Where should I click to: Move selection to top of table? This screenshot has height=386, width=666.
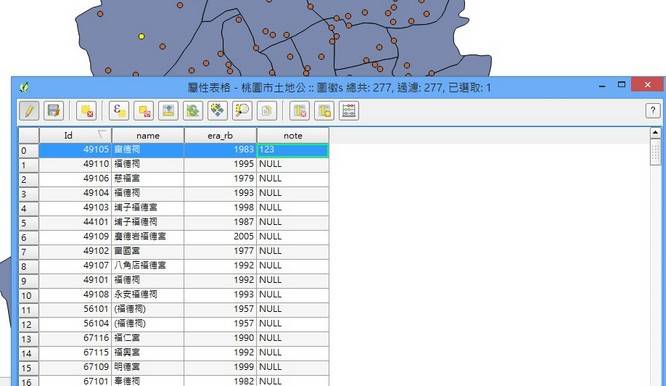[x=168, y=111]
